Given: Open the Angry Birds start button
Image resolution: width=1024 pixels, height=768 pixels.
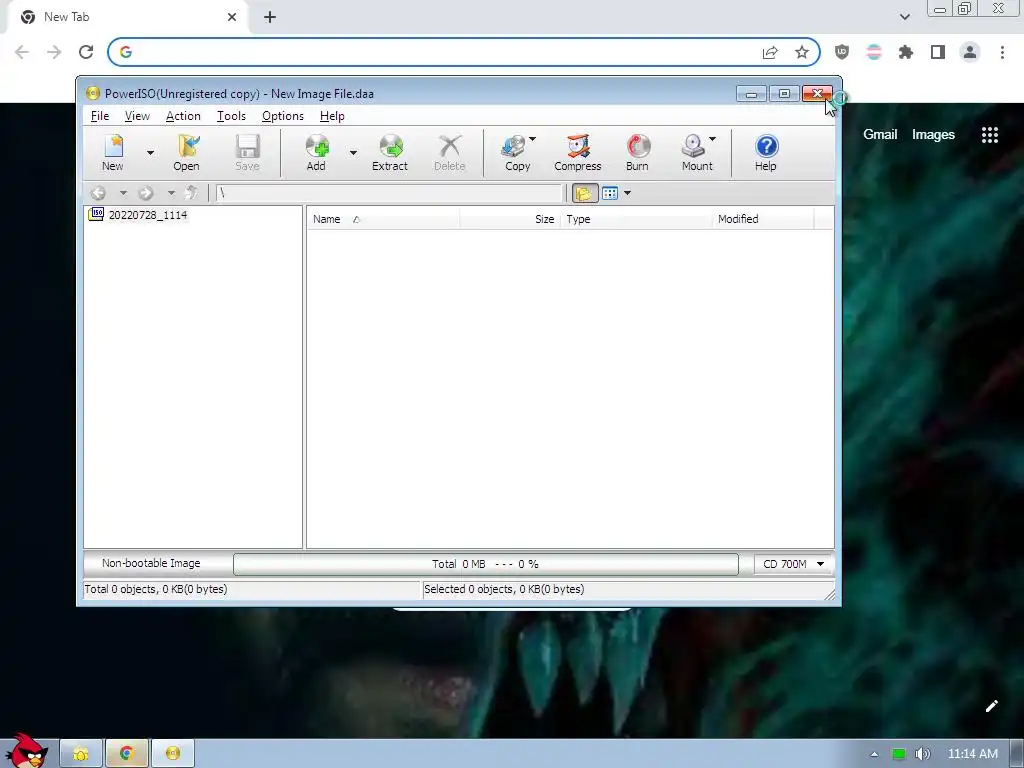Looking at the screenshot, I should click(x=26, y=751).
